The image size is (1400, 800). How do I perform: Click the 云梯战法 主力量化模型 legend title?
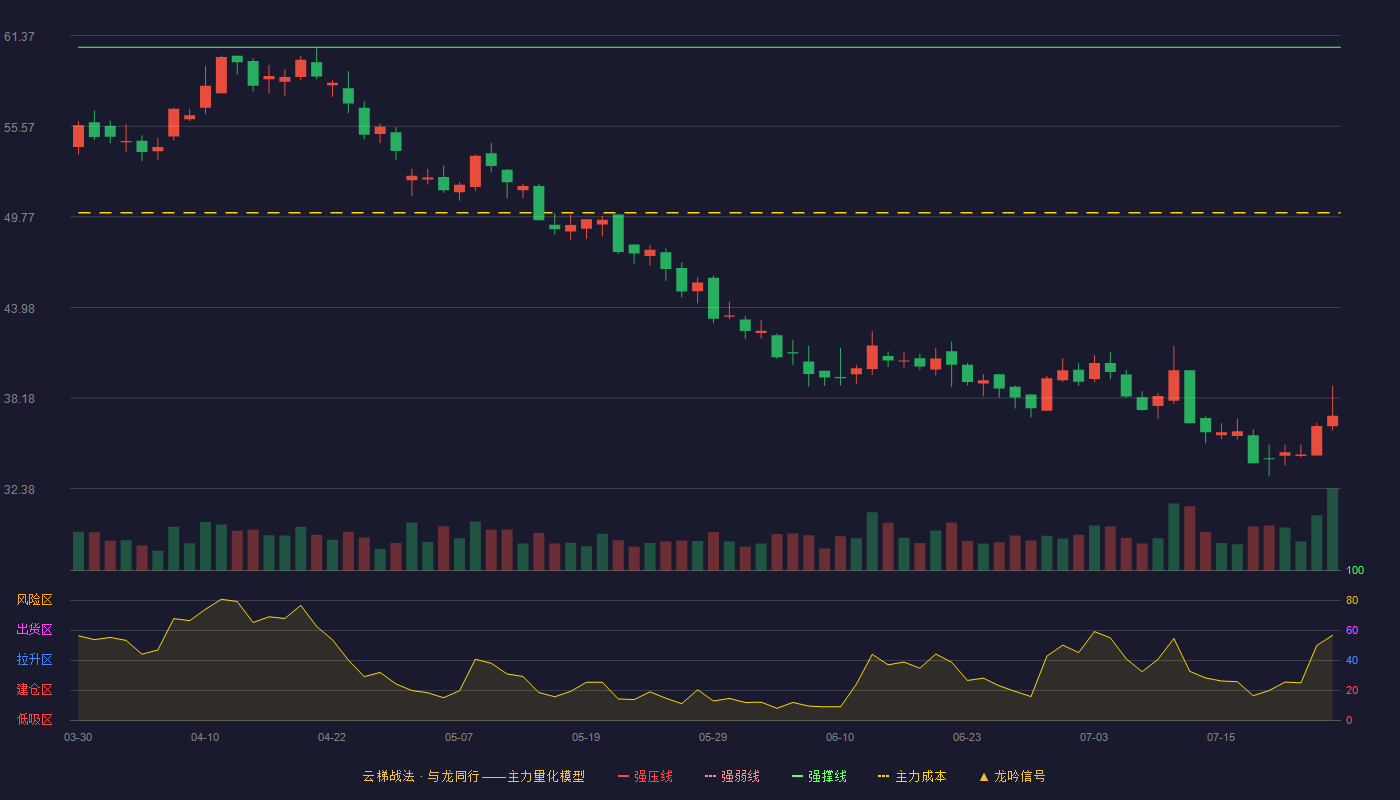[x=474, y=776]
